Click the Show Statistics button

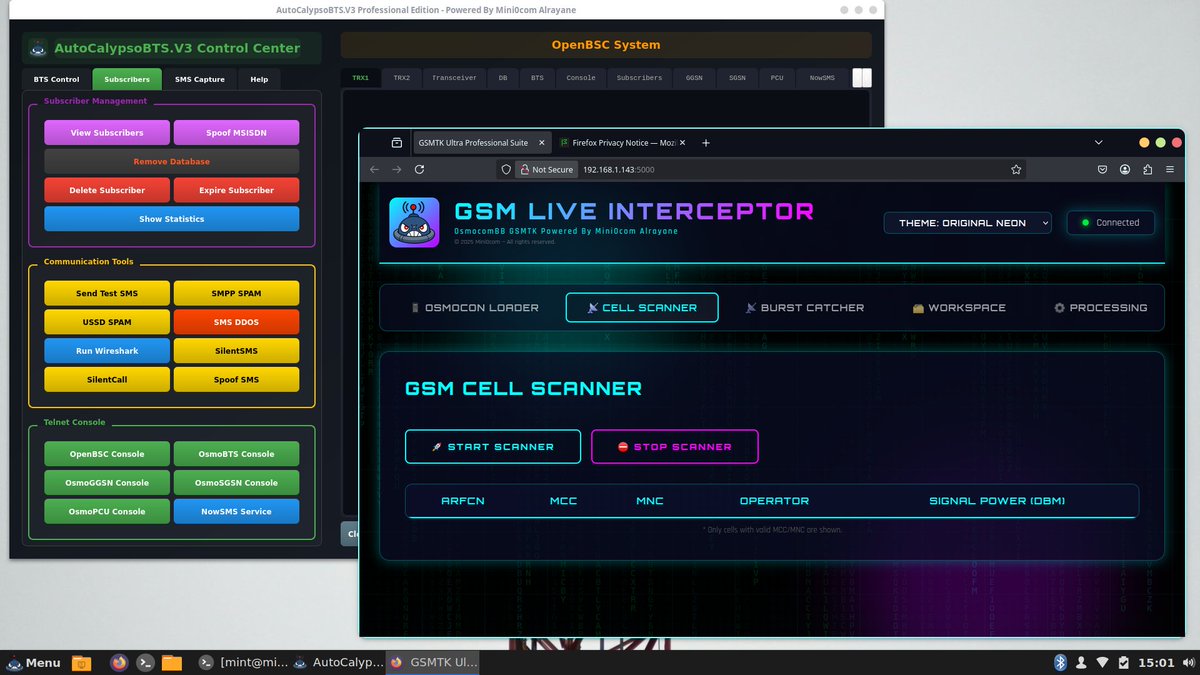(172, 219)
